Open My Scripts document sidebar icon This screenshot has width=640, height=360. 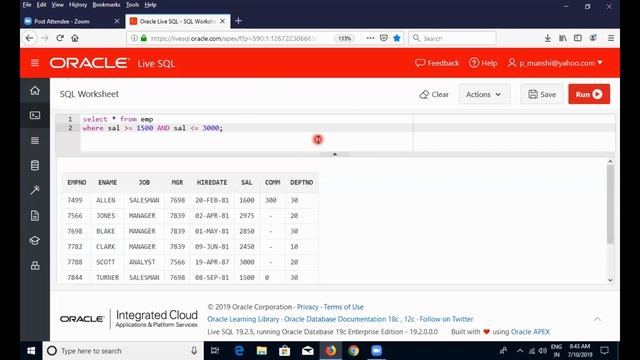point(35,216)
